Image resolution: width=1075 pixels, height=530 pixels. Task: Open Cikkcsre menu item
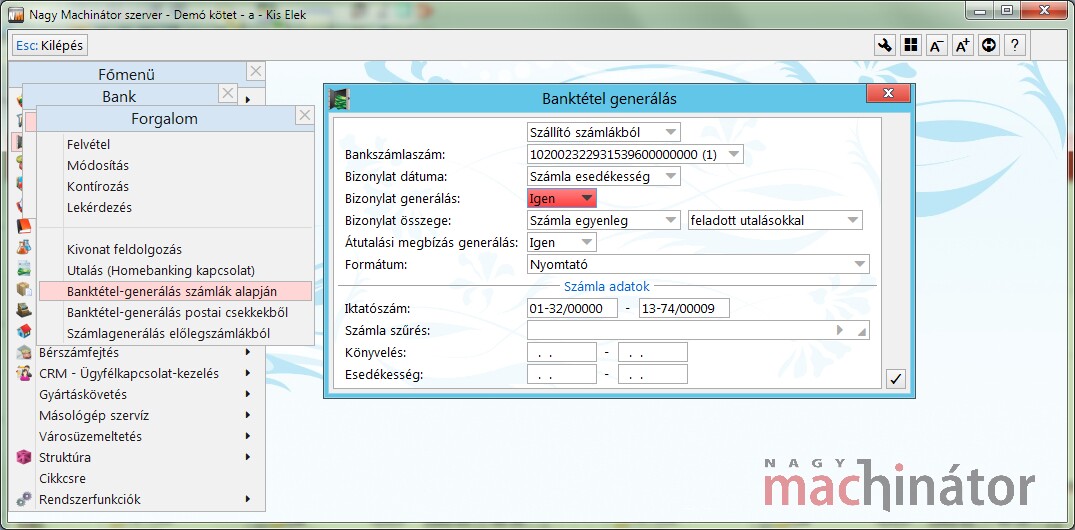point(62,479)
